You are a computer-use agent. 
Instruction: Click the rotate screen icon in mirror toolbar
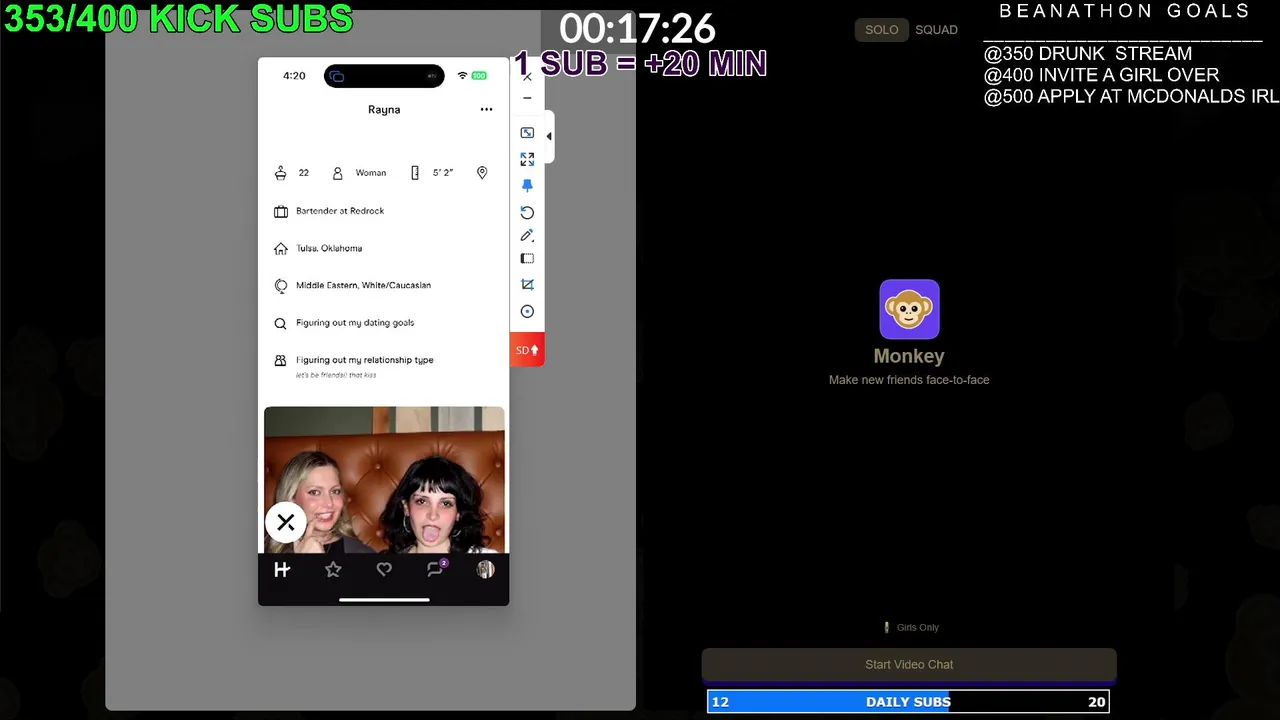point(527,212)
